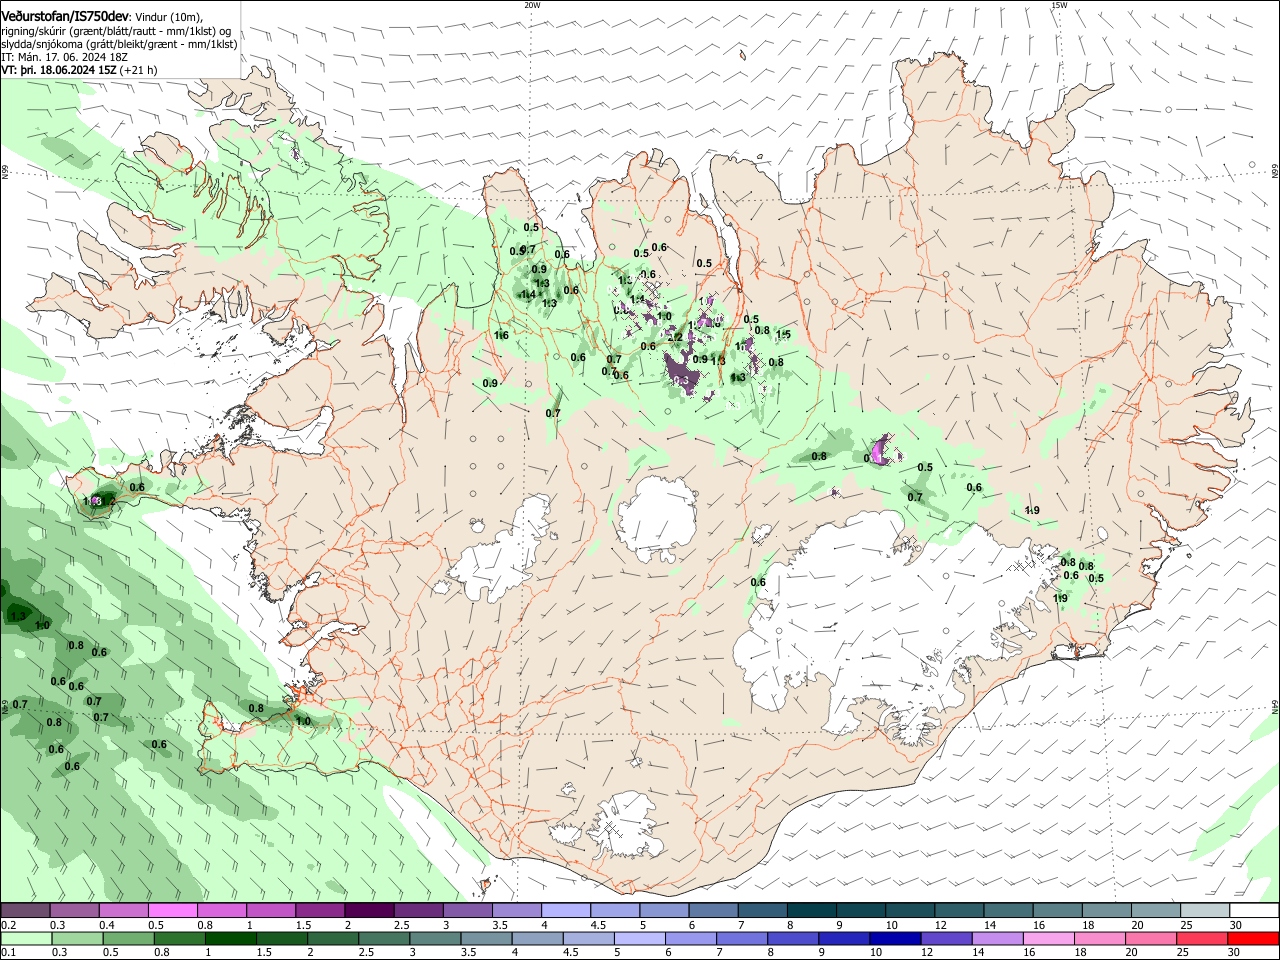The width and height of the screenshot is (1280, 960).
Task: Click the 0.2 label under the snow legend
Action: 8,925
